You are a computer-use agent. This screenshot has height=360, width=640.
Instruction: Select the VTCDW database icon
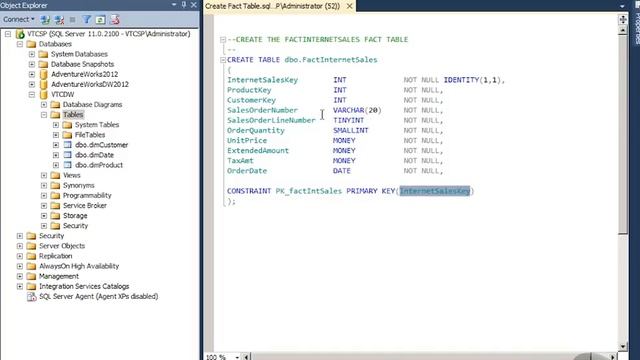(44, 94)
